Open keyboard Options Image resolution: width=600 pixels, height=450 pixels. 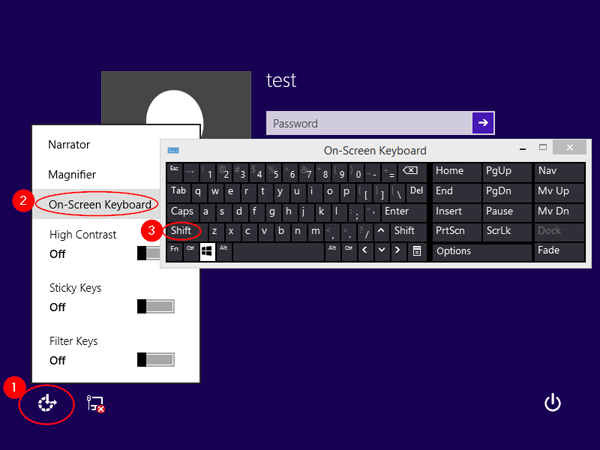pyautogui.click(x=480, y=250)
